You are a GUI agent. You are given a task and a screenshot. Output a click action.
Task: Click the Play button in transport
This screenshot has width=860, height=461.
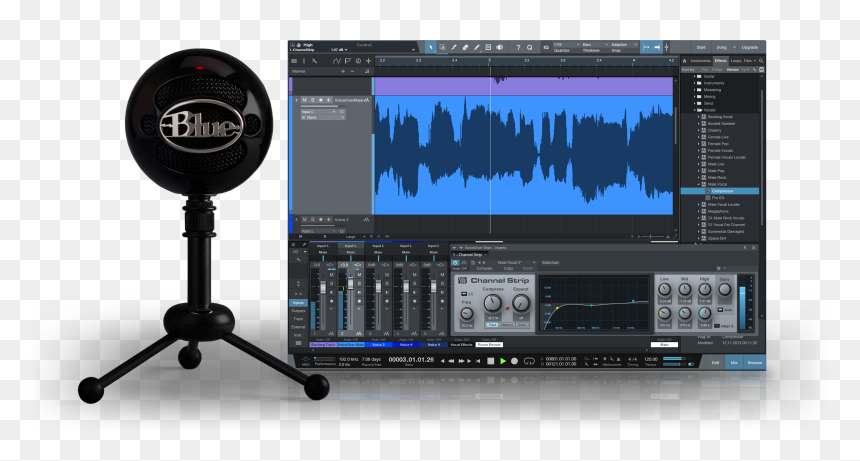[503, 361]
